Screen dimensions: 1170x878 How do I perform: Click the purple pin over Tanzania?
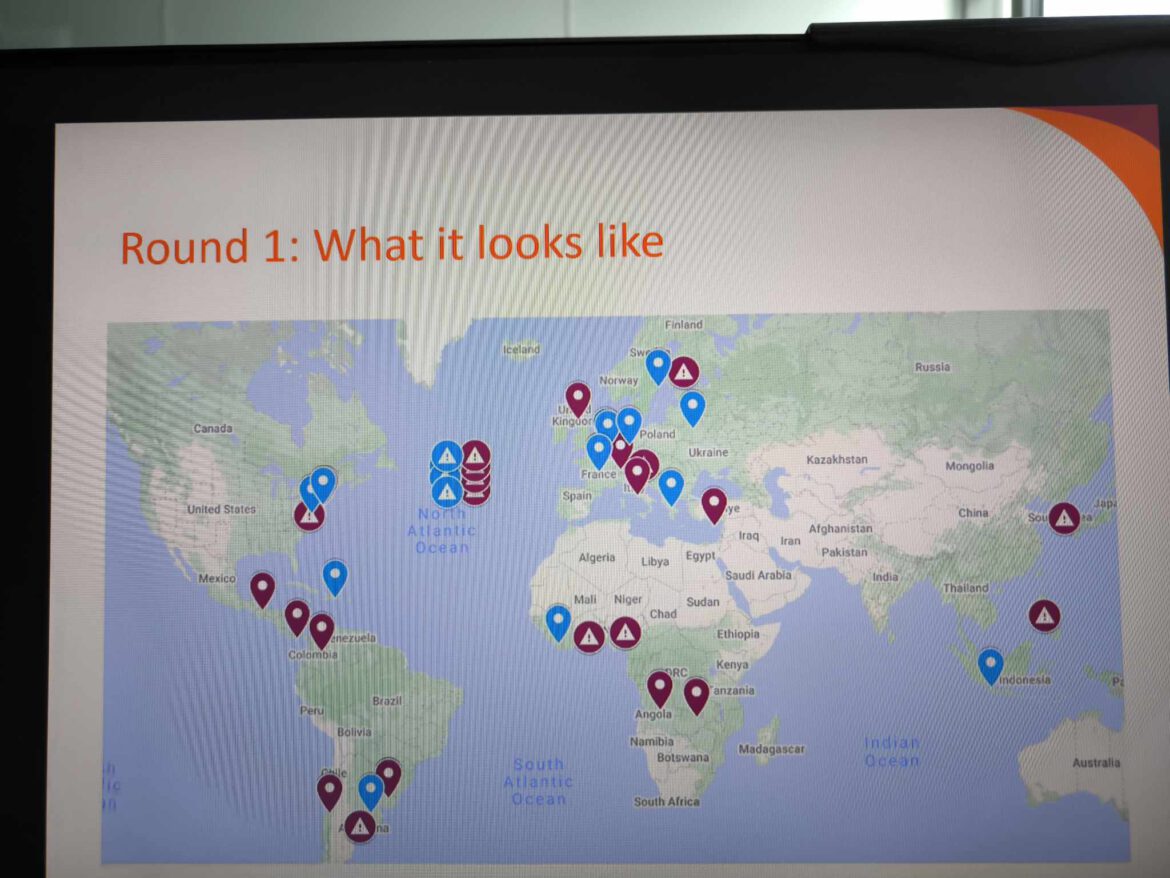696,694
